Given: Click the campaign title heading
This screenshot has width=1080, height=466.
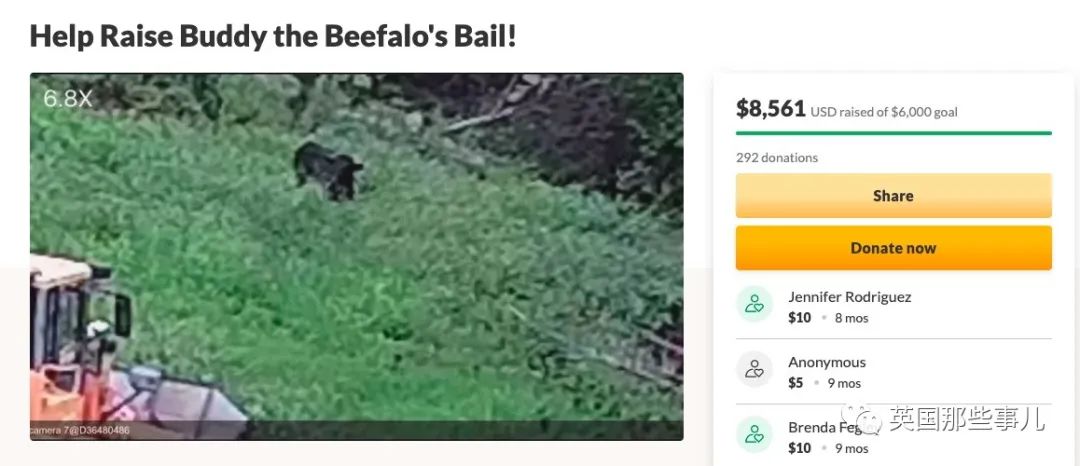Looking at the screenshot, I should tap(273, 36).
